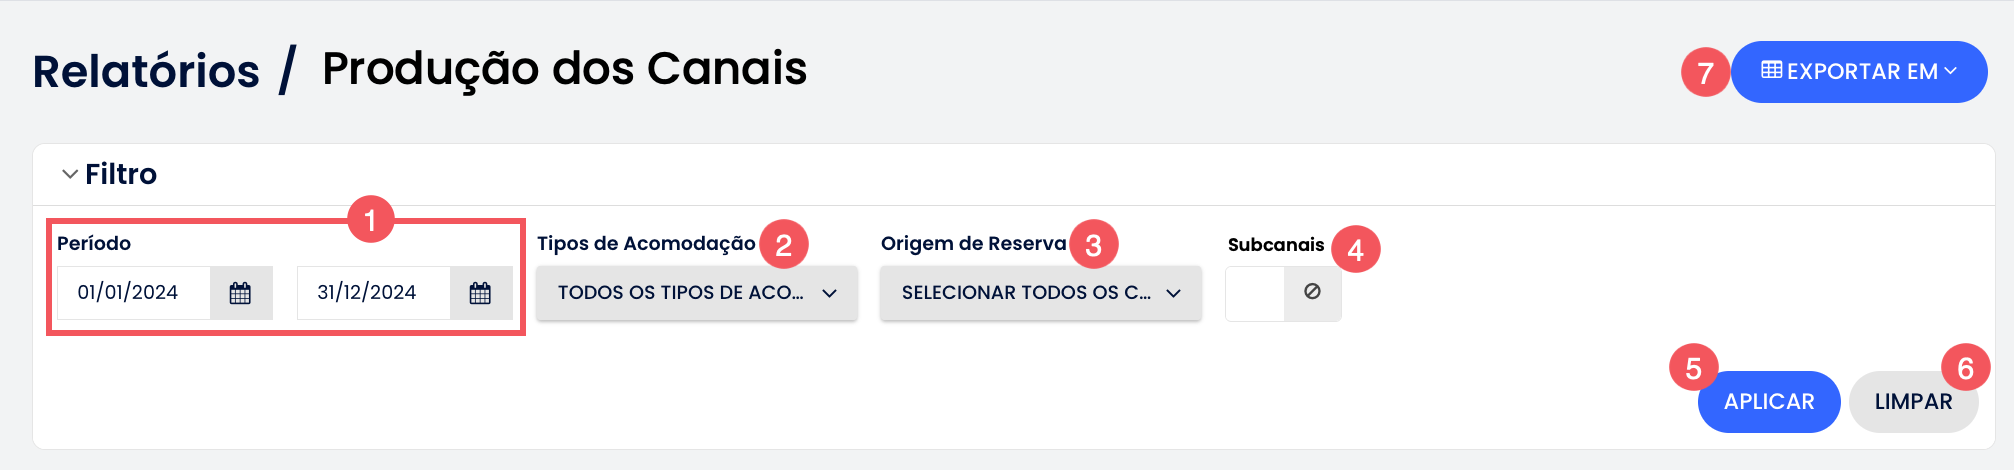This screenshot has height=470, width=2014.
Task: Click the red badge numbered 4
Action: pyautogui.click(x=1355, y=250)
